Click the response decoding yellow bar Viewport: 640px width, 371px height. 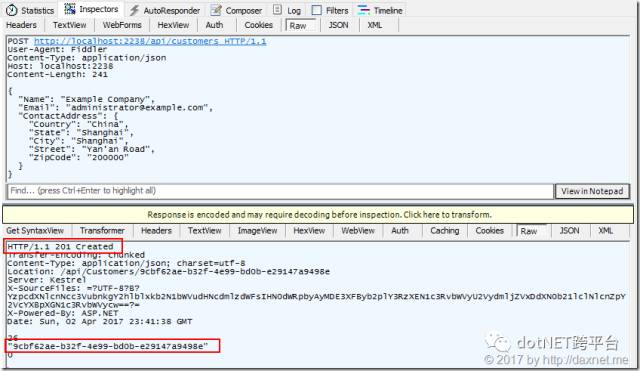click(318, 214)
